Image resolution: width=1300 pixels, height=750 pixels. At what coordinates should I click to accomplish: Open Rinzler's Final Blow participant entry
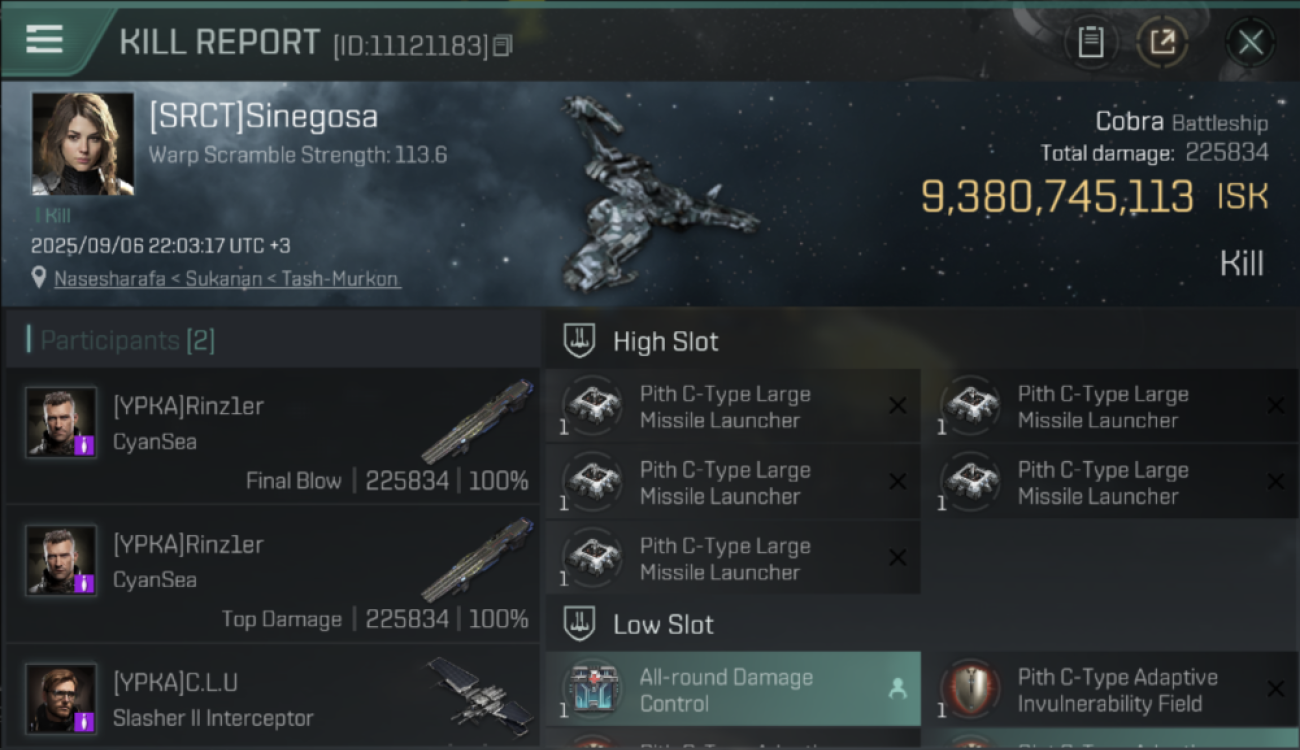pyautogui.click(x=272, y=435)
